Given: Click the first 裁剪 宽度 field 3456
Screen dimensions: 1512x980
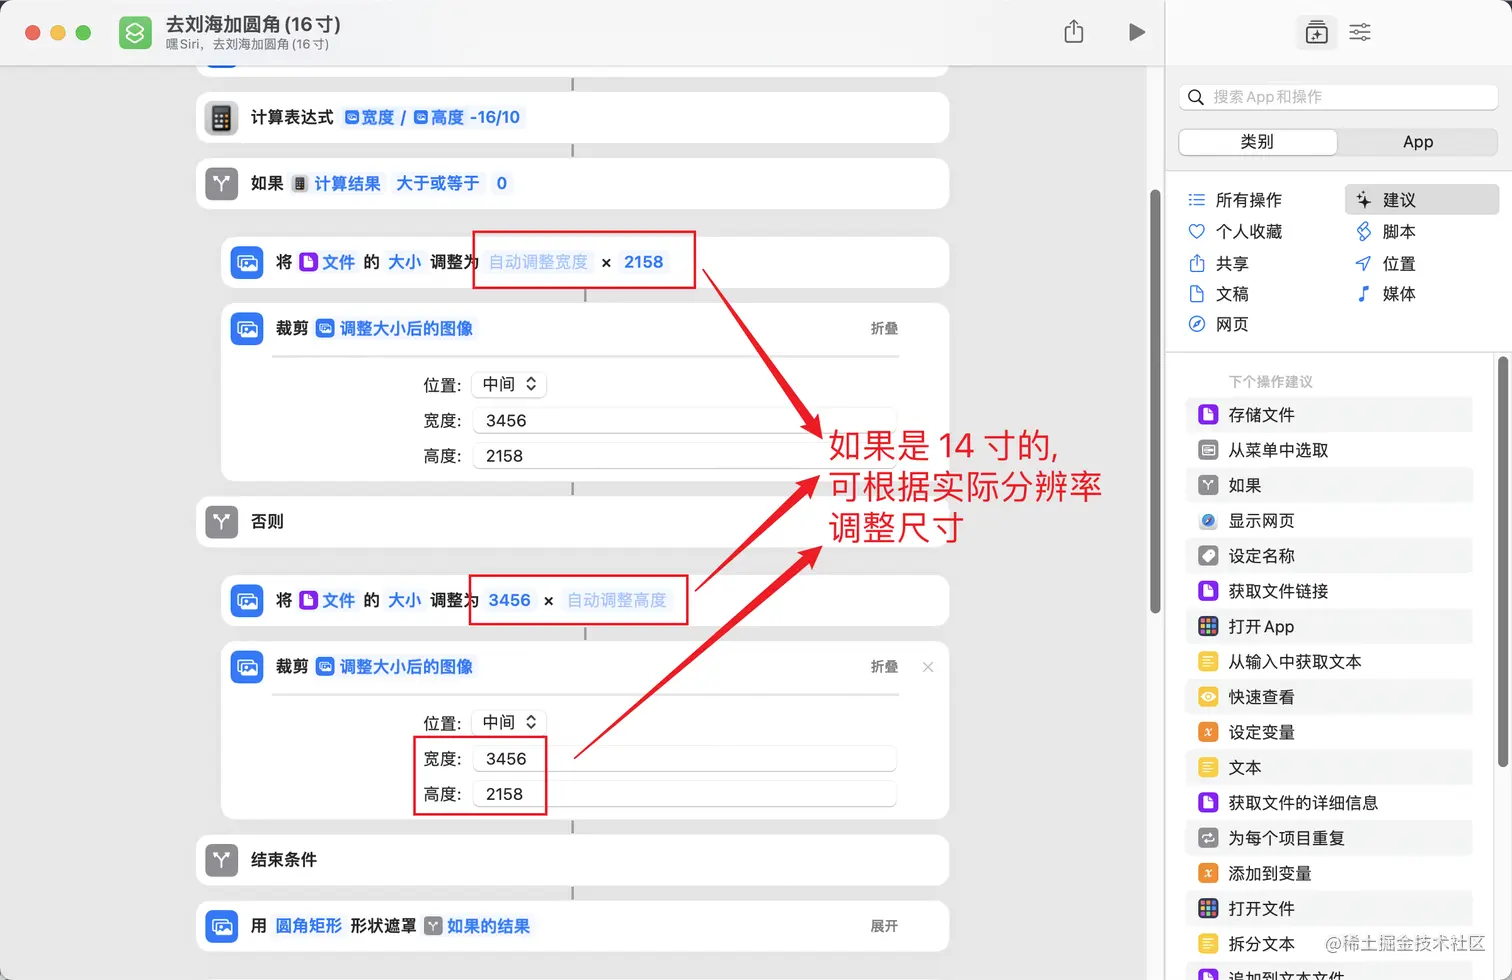Looking at the screenshot, I should 684,421.
